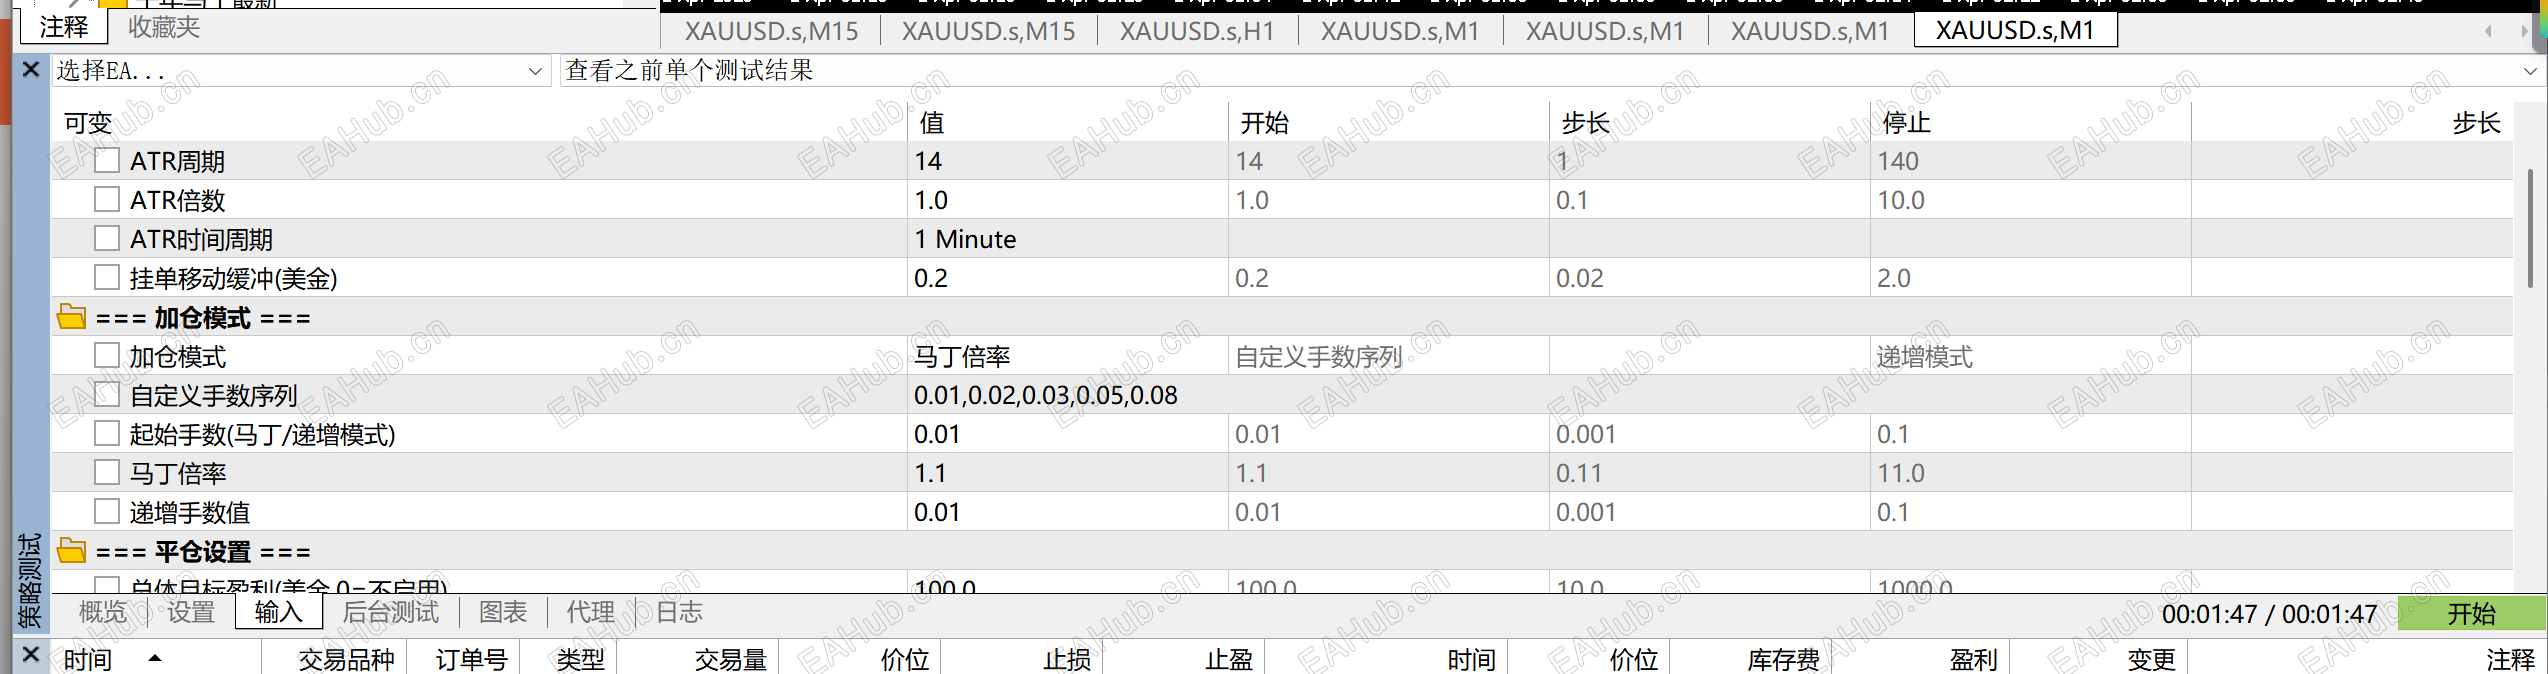Click the 订单号 column header
Image resolution: width=2548 pixels, height=674 pixels.
point(463,659)
